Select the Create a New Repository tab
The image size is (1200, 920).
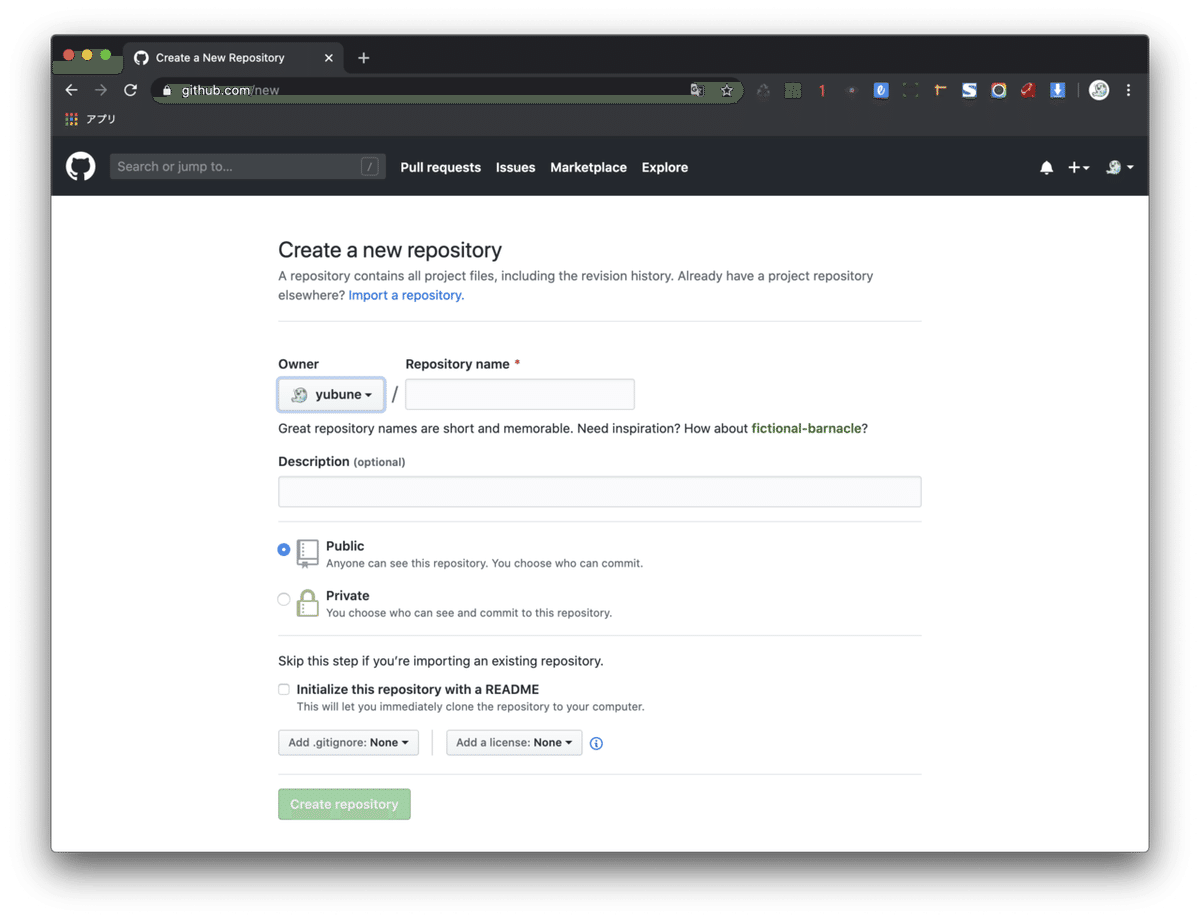click(x=233, y=58)
